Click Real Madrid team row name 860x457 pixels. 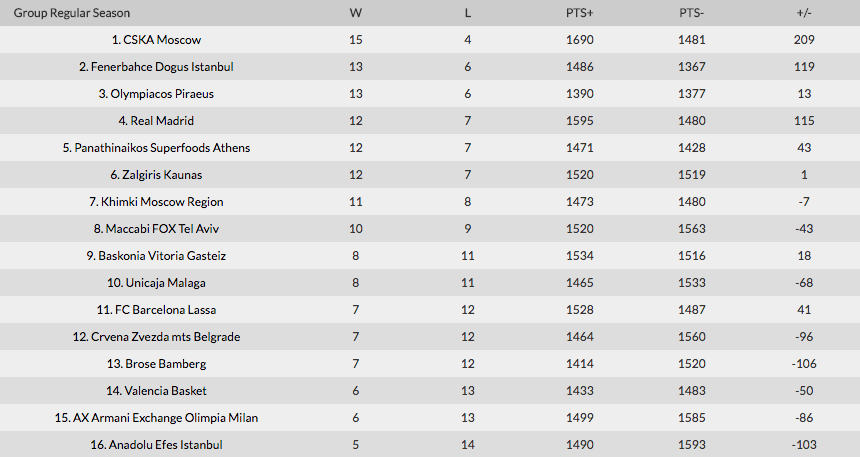[161, 121]
